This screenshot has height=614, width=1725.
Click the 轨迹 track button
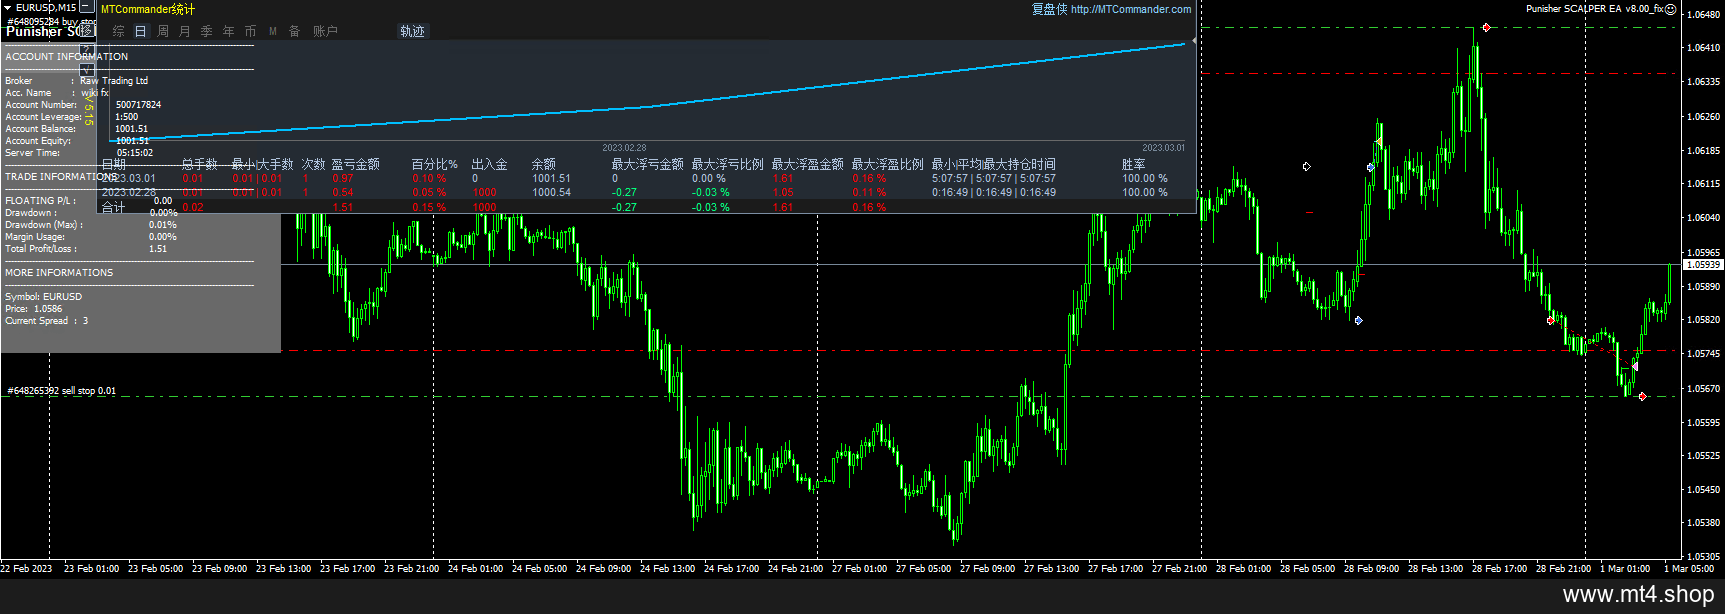(412, 32)
